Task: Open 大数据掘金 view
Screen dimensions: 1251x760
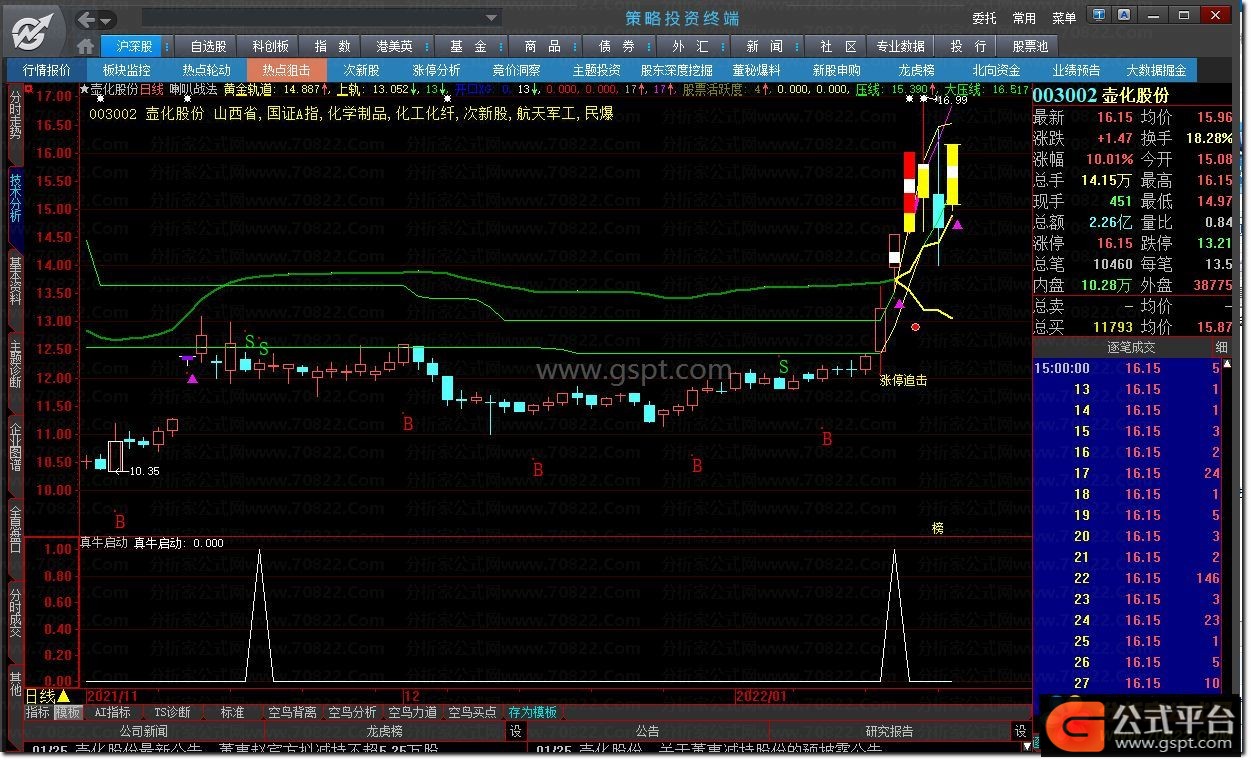Action: pos(1157,71)
